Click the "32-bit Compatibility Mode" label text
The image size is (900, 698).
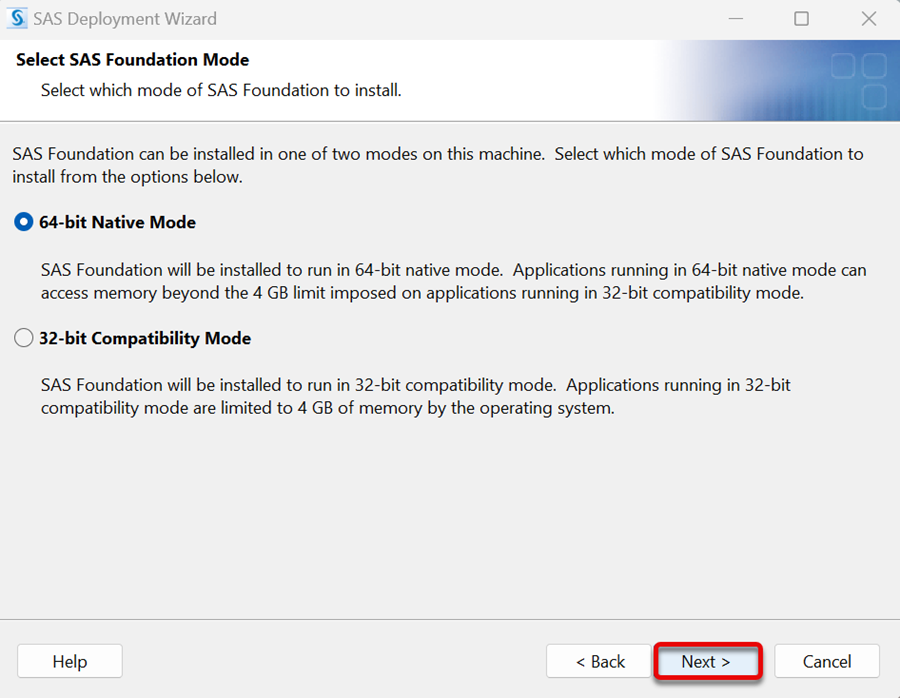point(145,338)
